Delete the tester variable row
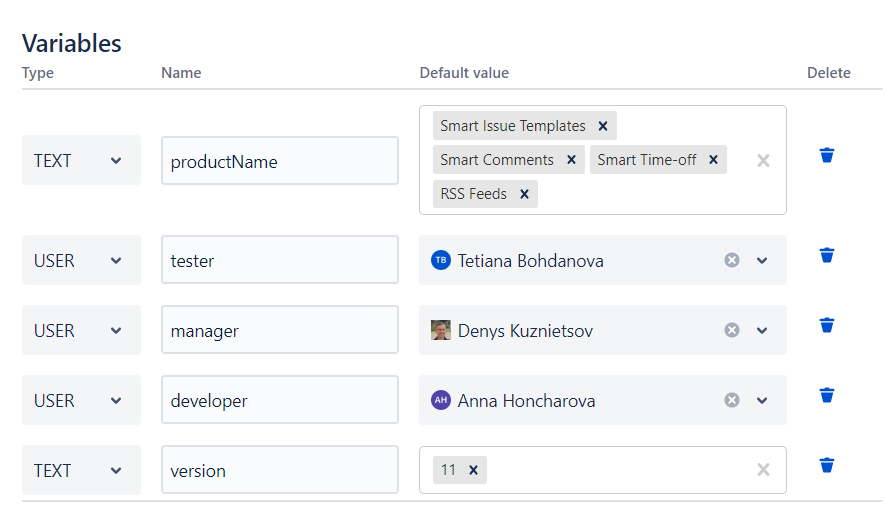Screen dimensions: 886x520 click(x=826, y=255)
